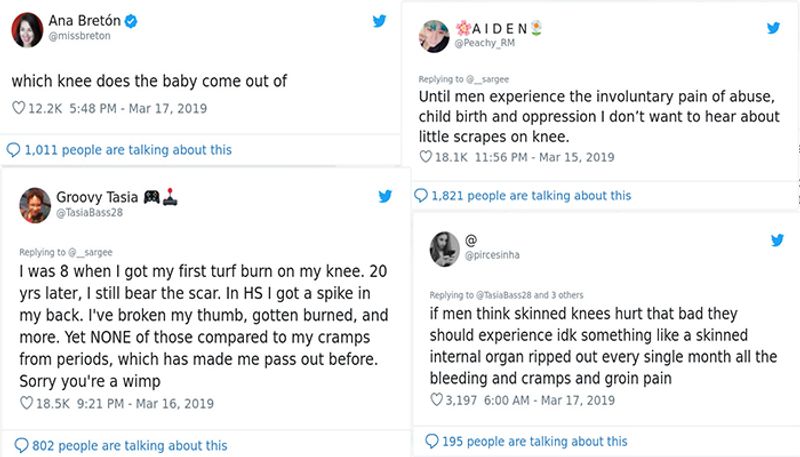Click Twitter bird icon on Ana Bretón's tweet
The image size is (800, 457).
[x=379, y=22]
